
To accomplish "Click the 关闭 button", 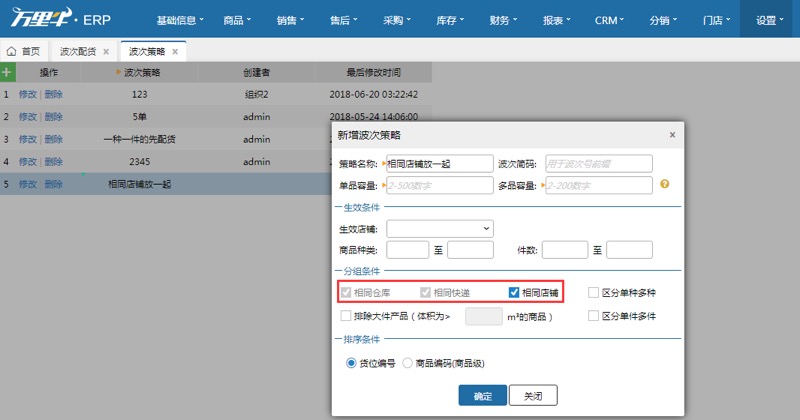I will coord(533,396).
